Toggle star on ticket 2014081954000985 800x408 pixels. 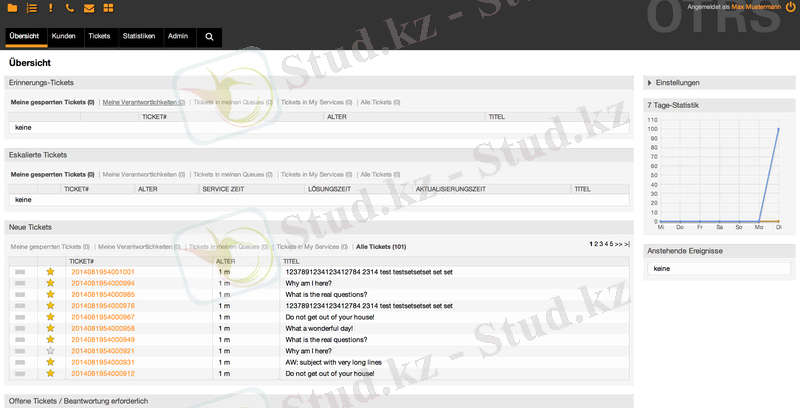pos(51,294)
